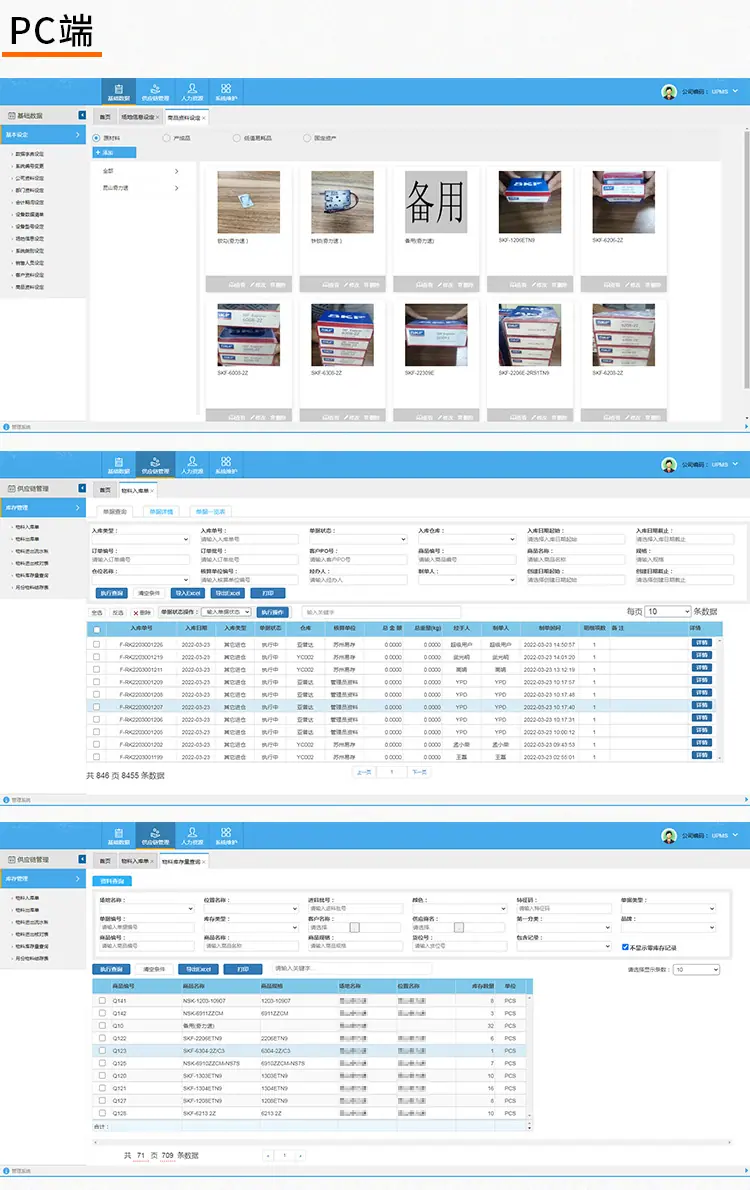This screenshot has width=750, height=1190.
Task: Tick checkbox for item Q141
Action: [102, 1000]
